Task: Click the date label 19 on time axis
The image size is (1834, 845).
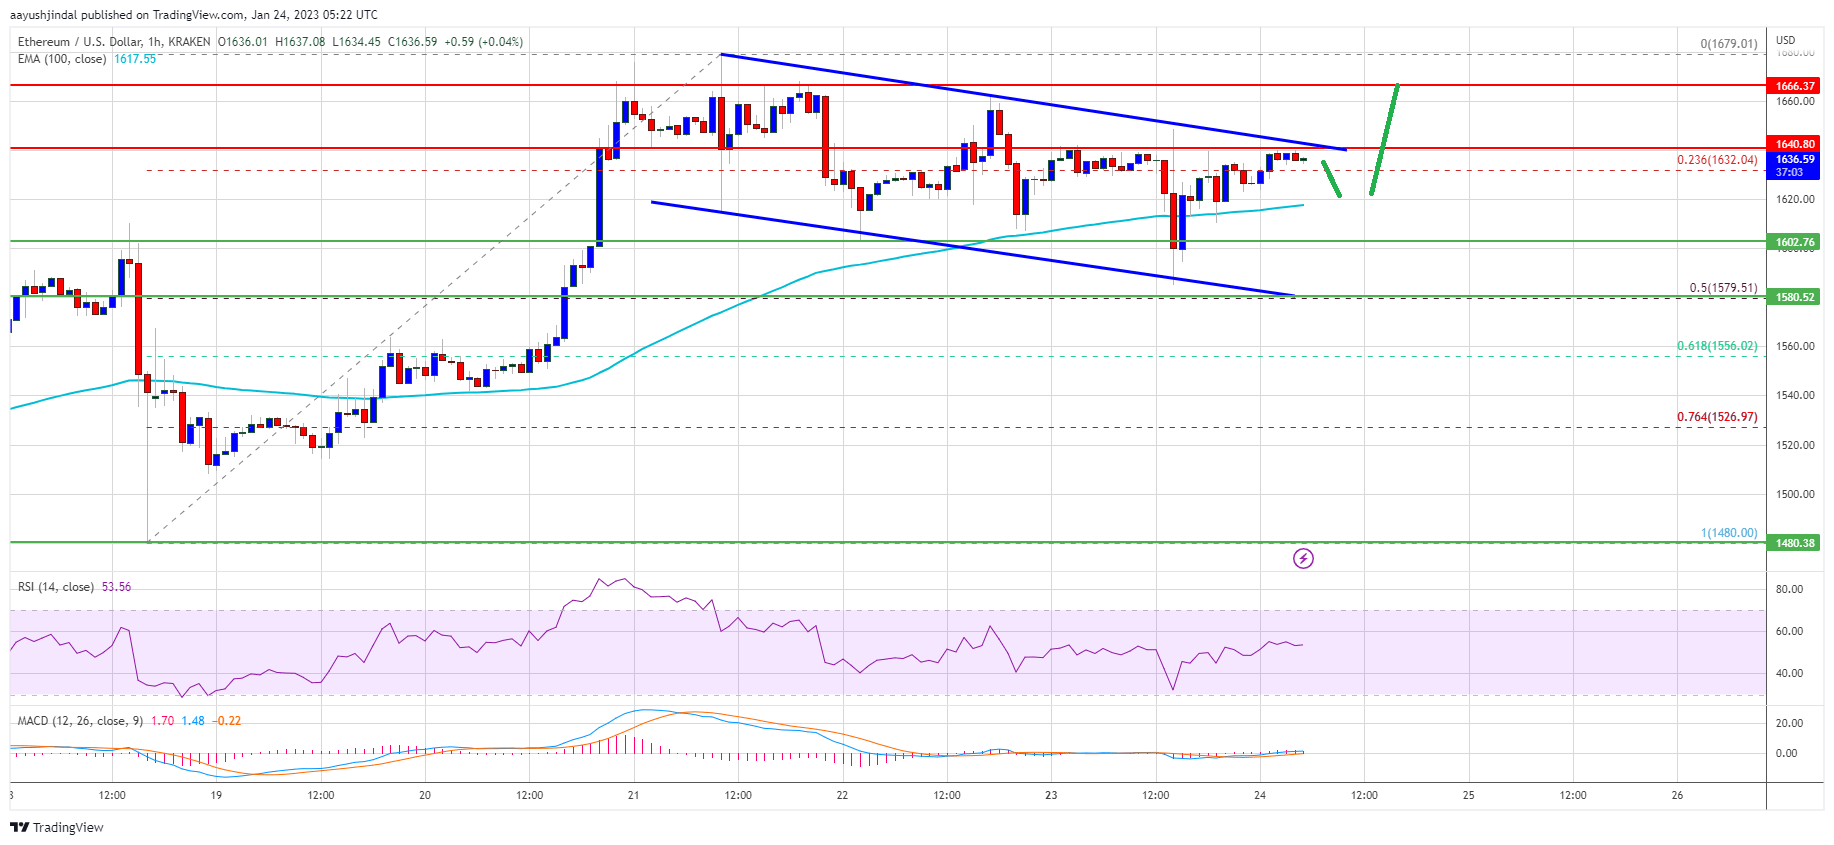Action: (216, 796)
